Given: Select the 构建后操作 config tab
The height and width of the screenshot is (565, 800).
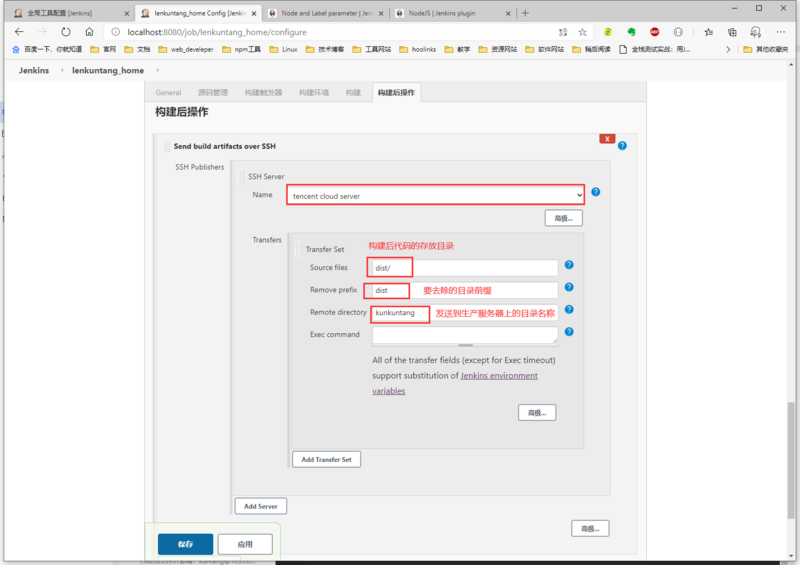Looking at the screenshot, I should point(396,92).
